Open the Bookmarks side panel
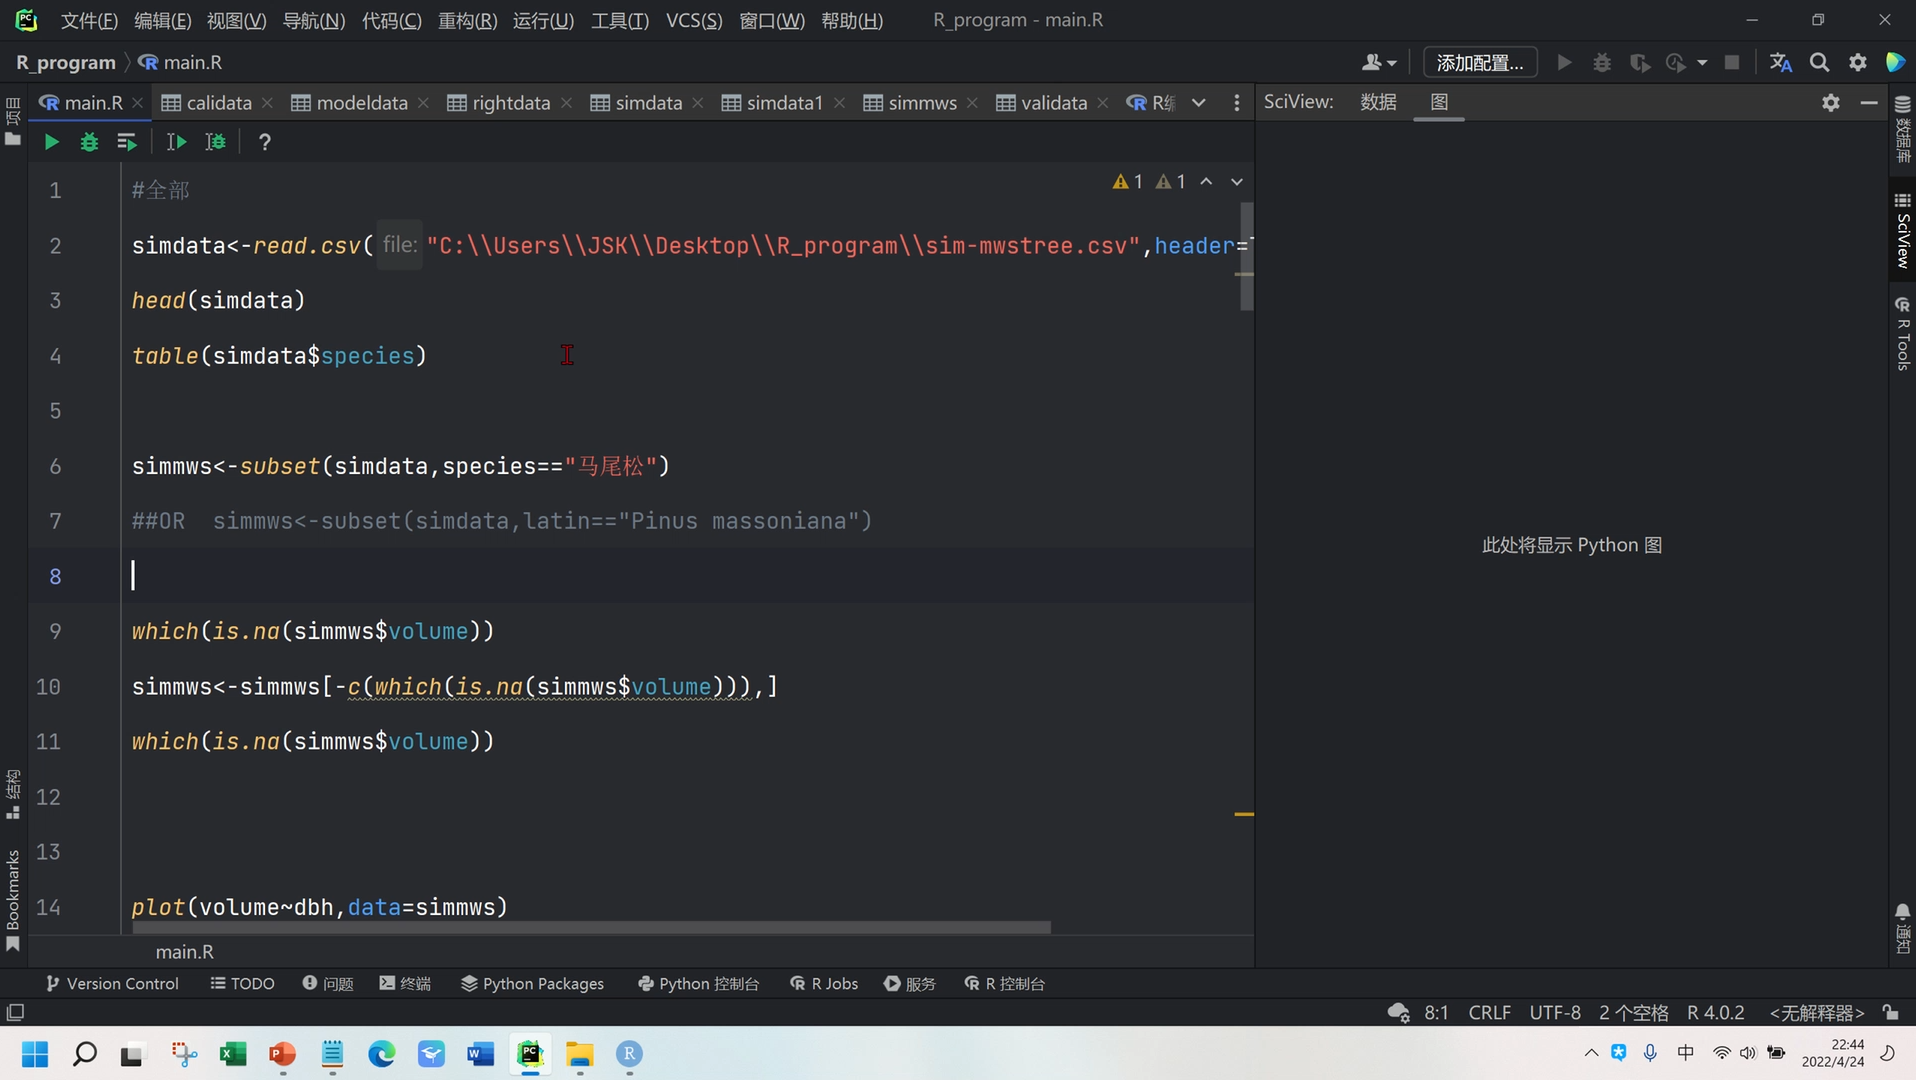This screenshot has width=1916, height=1080. [x=13, y=900]
